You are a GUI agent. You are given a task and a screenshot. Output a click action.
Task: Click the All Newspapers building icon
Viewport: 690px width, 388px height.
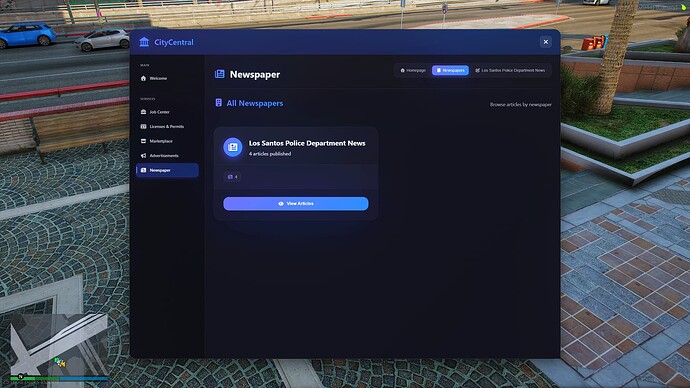(219, 102)
